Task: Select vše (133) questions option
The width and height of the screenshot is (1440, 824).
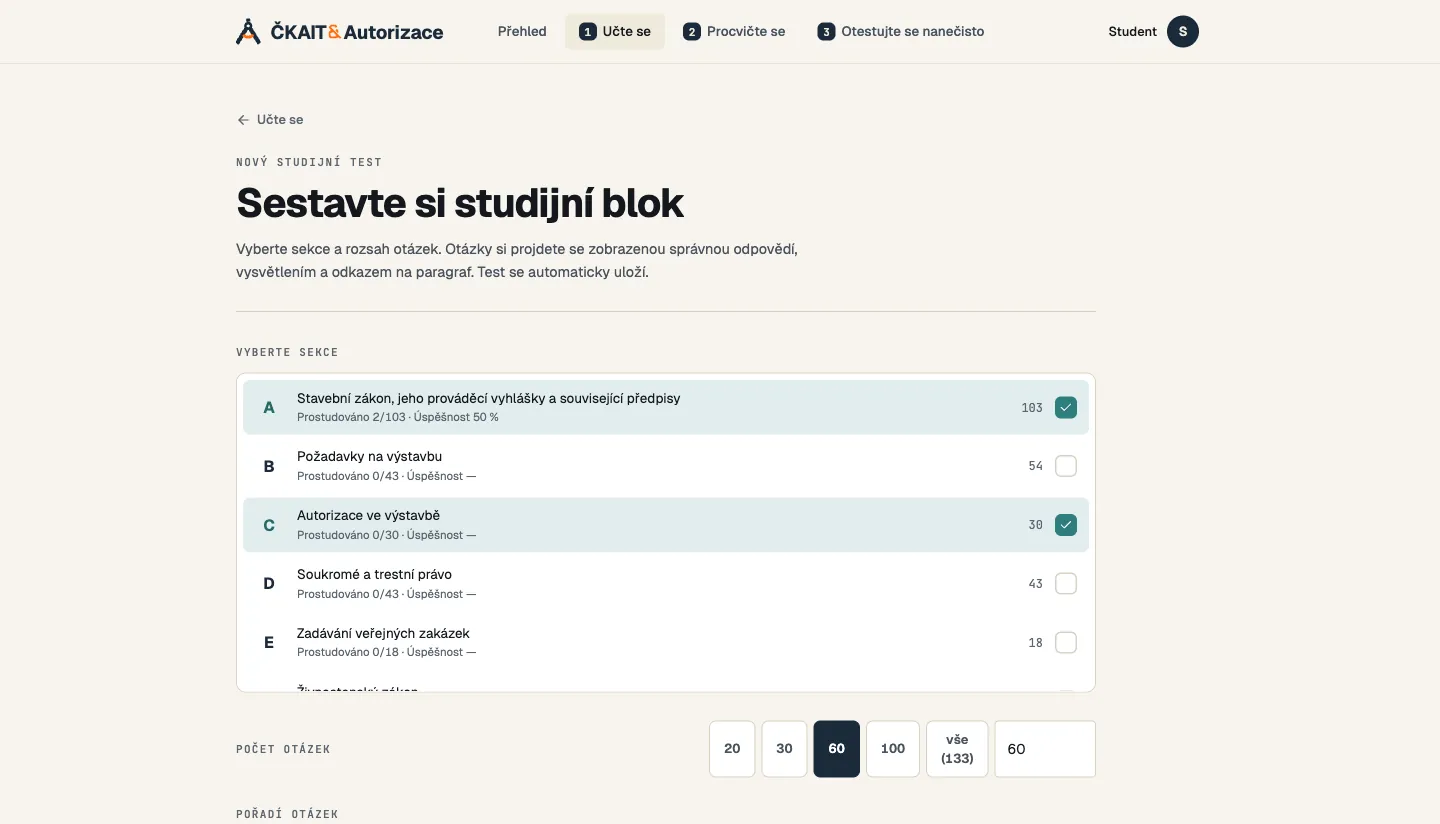Action: (957, 749)
